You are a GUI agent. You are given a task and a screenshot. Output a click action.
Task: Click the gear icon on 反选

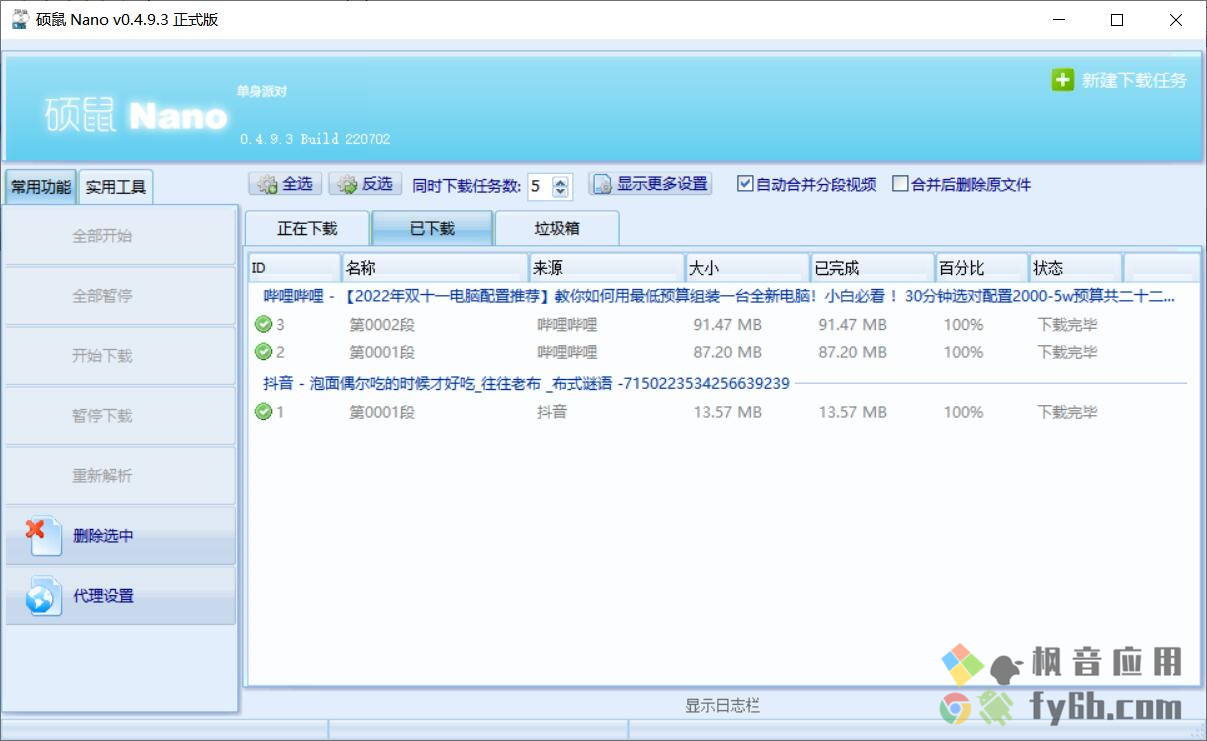[x=347, y=185]
